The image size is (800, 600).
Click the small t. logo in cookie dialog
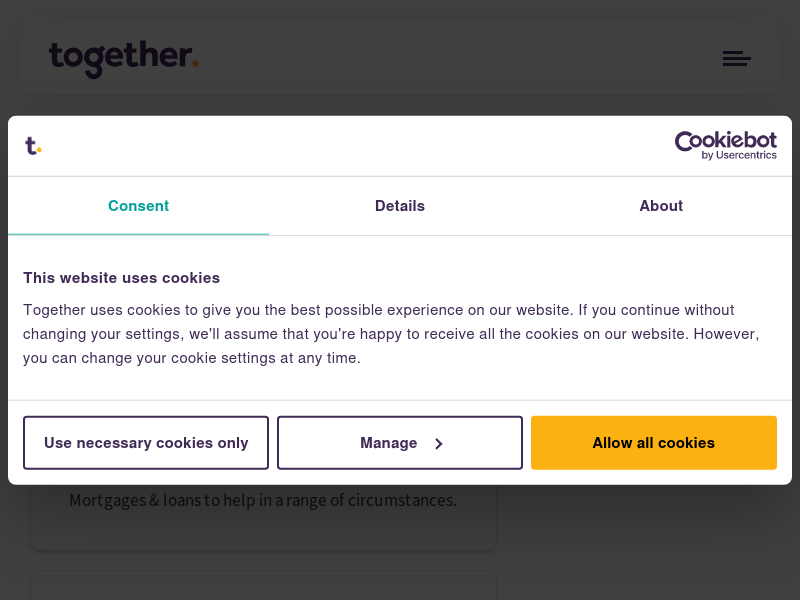[33, 146]
